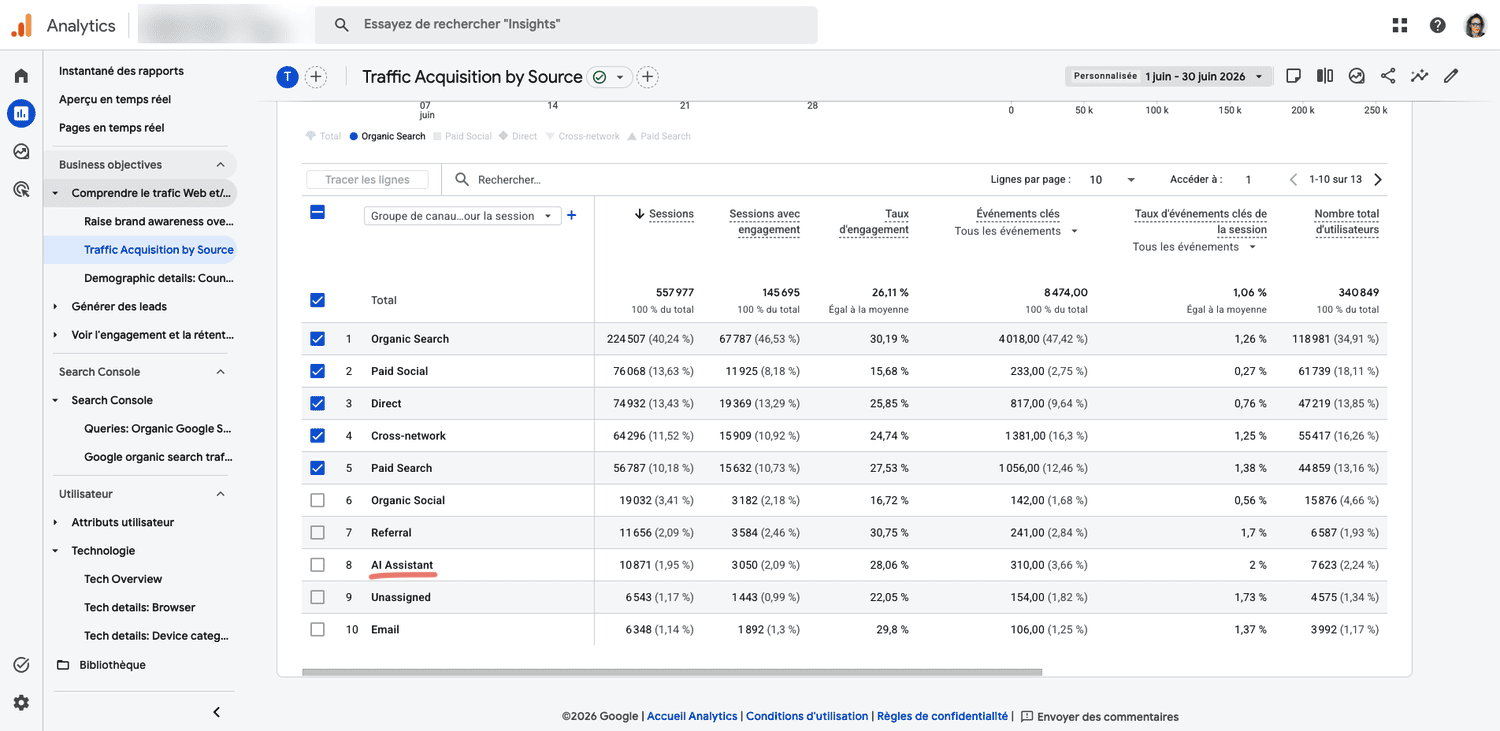Open Aperçu en temps réel

[x=115, y=99]
